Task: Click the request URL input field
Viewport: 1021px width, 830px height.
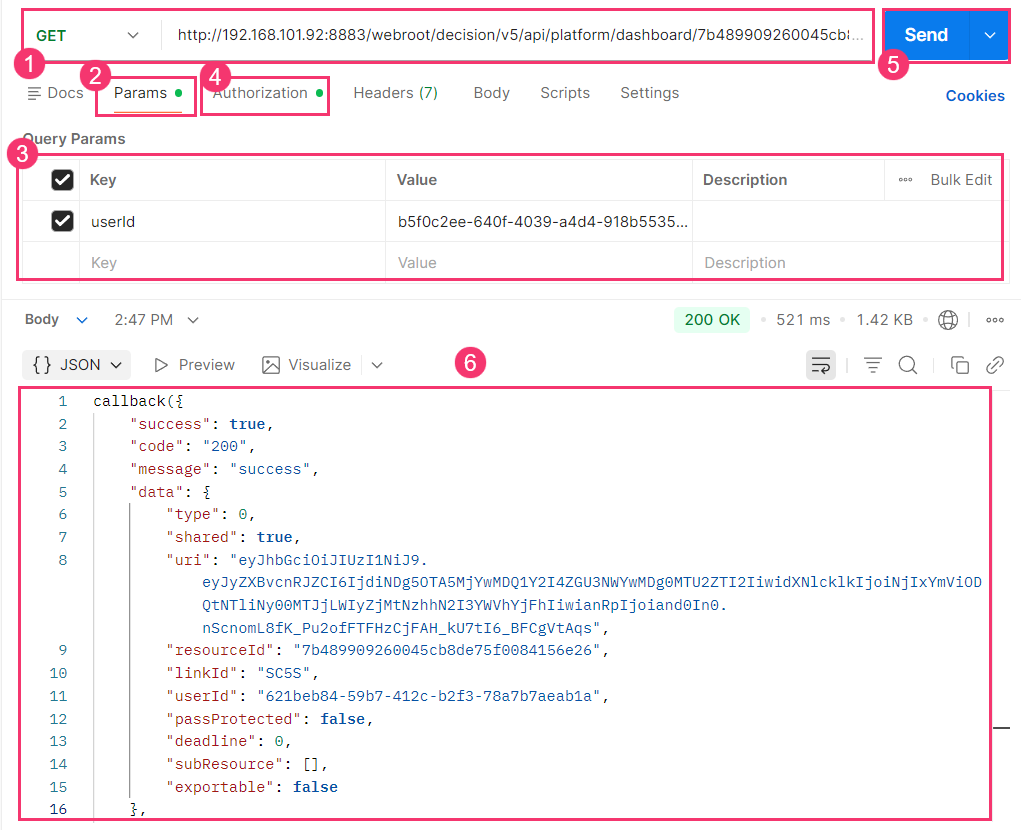Action: [x=520, y=35]
